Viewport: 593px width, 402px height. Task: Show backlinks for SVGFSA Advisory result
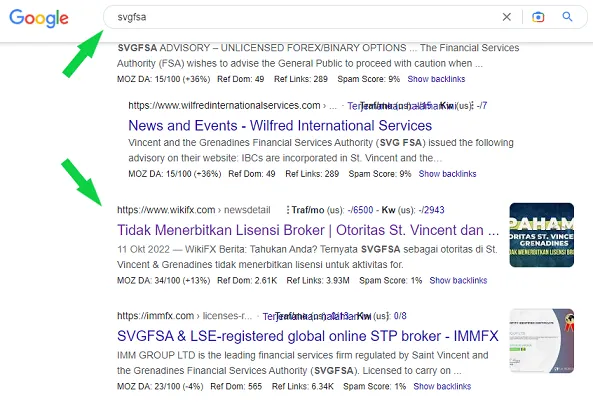point(436,79)
